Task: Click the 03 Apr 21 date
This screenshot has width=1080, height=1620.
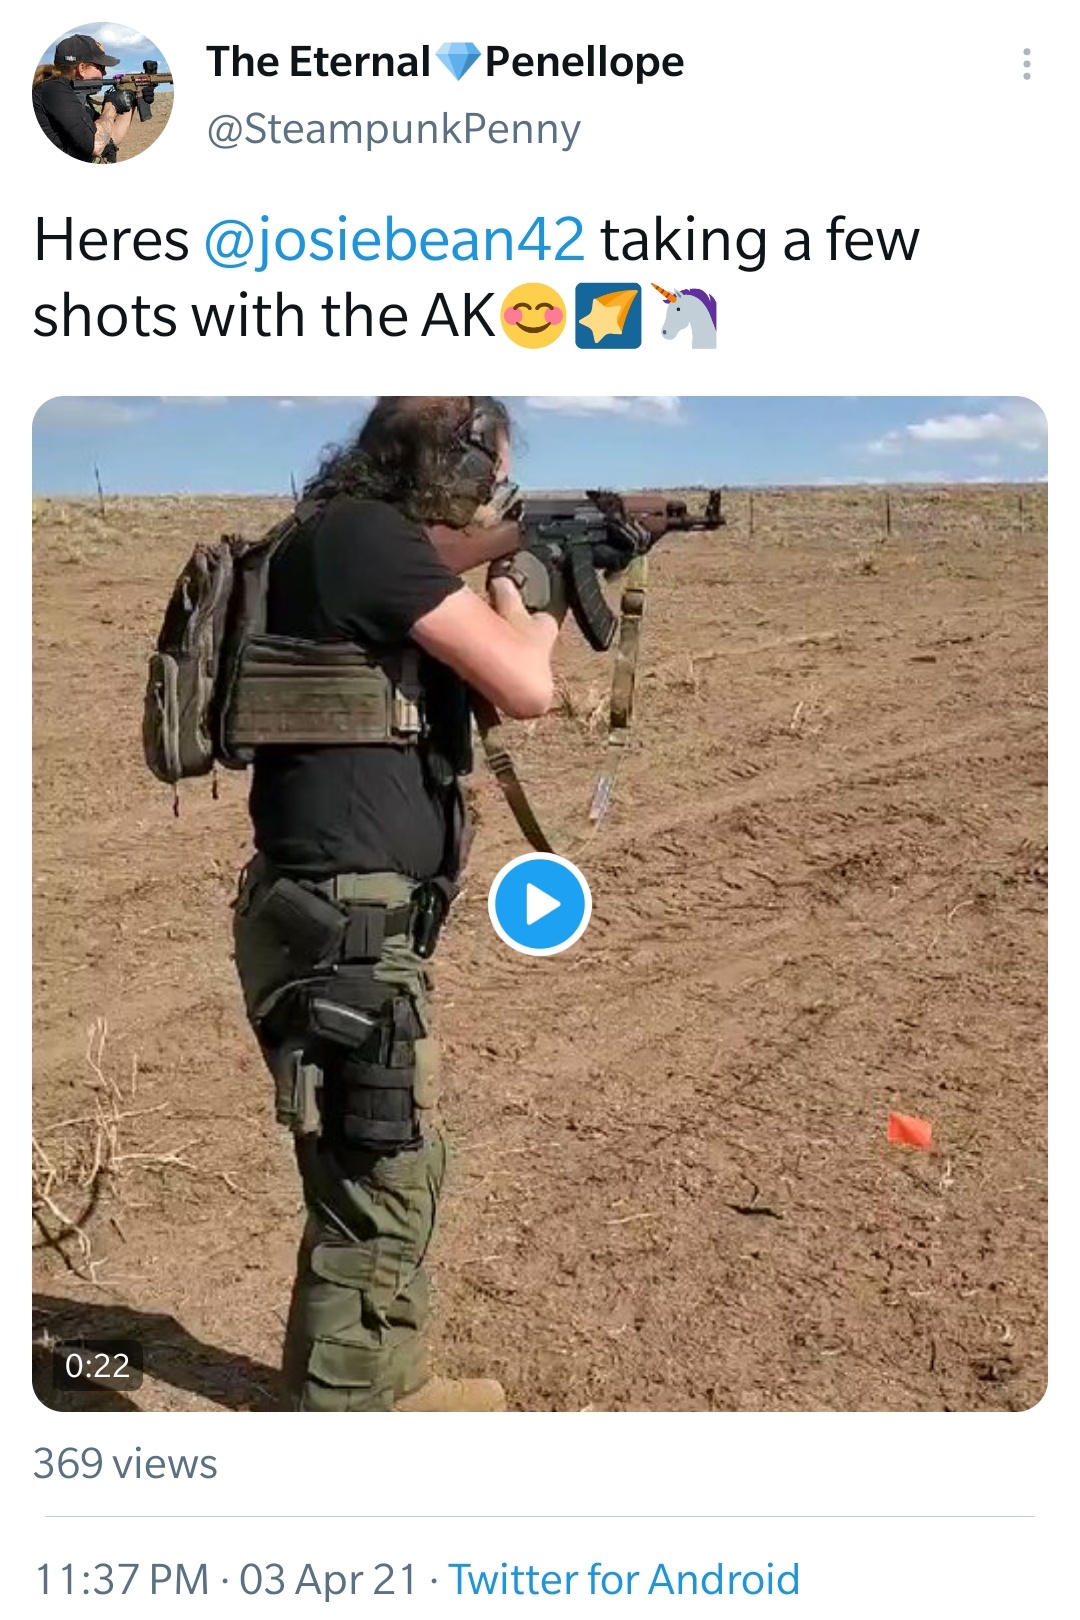Action: click(x=328, y=1580)
